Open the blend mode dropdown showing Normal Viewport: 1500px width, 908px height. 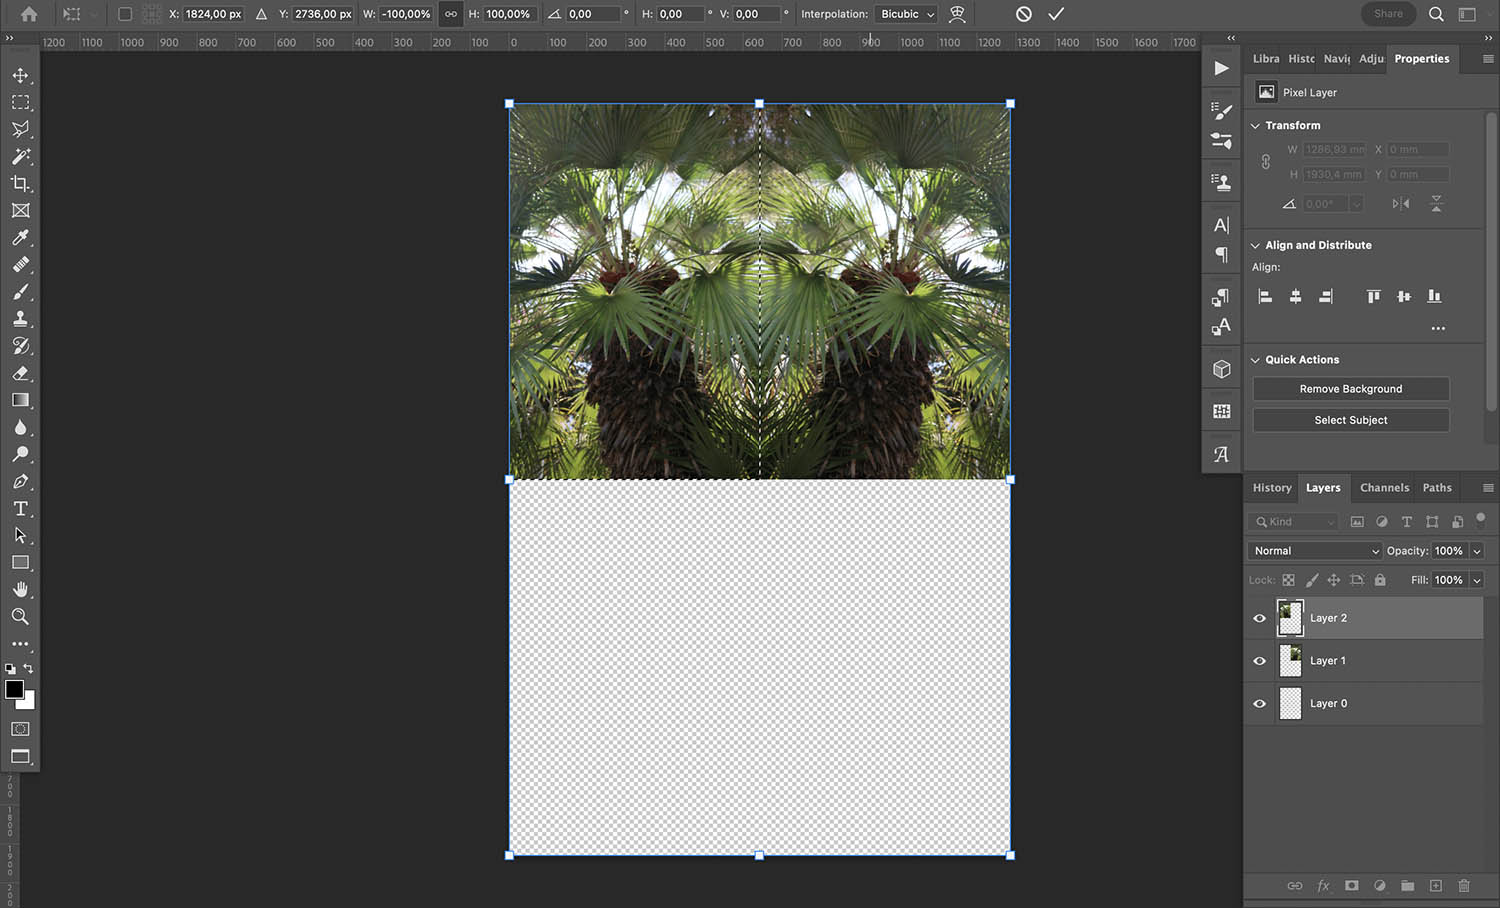[x=1313, y=550]
